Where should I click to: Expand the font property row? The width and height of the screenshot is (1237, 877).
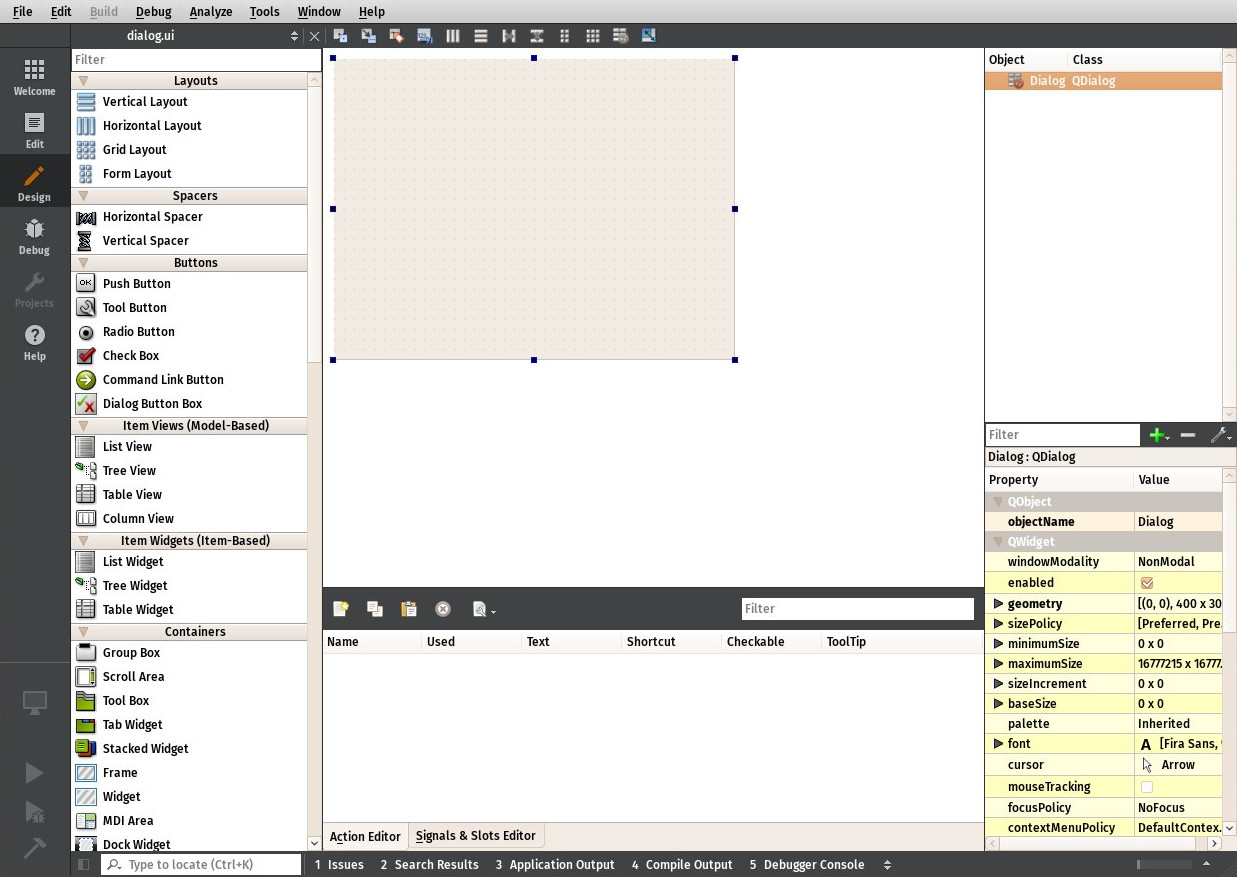[998, 744]
